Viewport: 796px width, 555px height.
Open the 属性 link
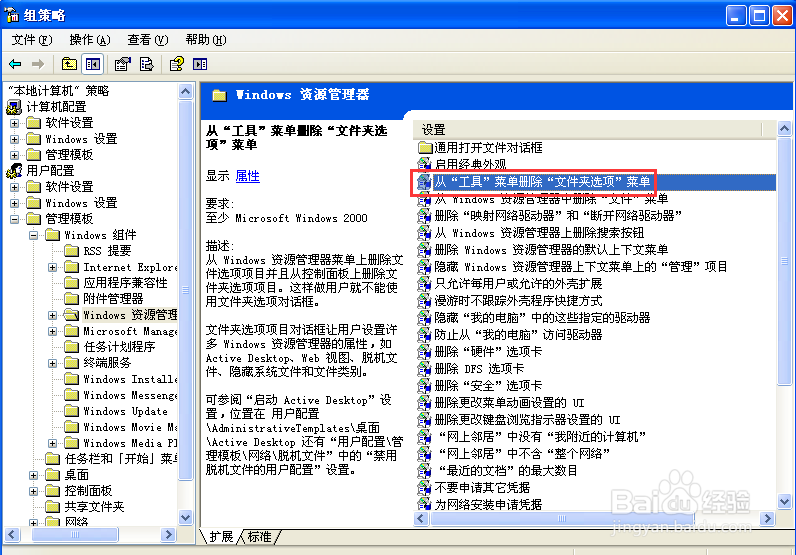[248, 176]
